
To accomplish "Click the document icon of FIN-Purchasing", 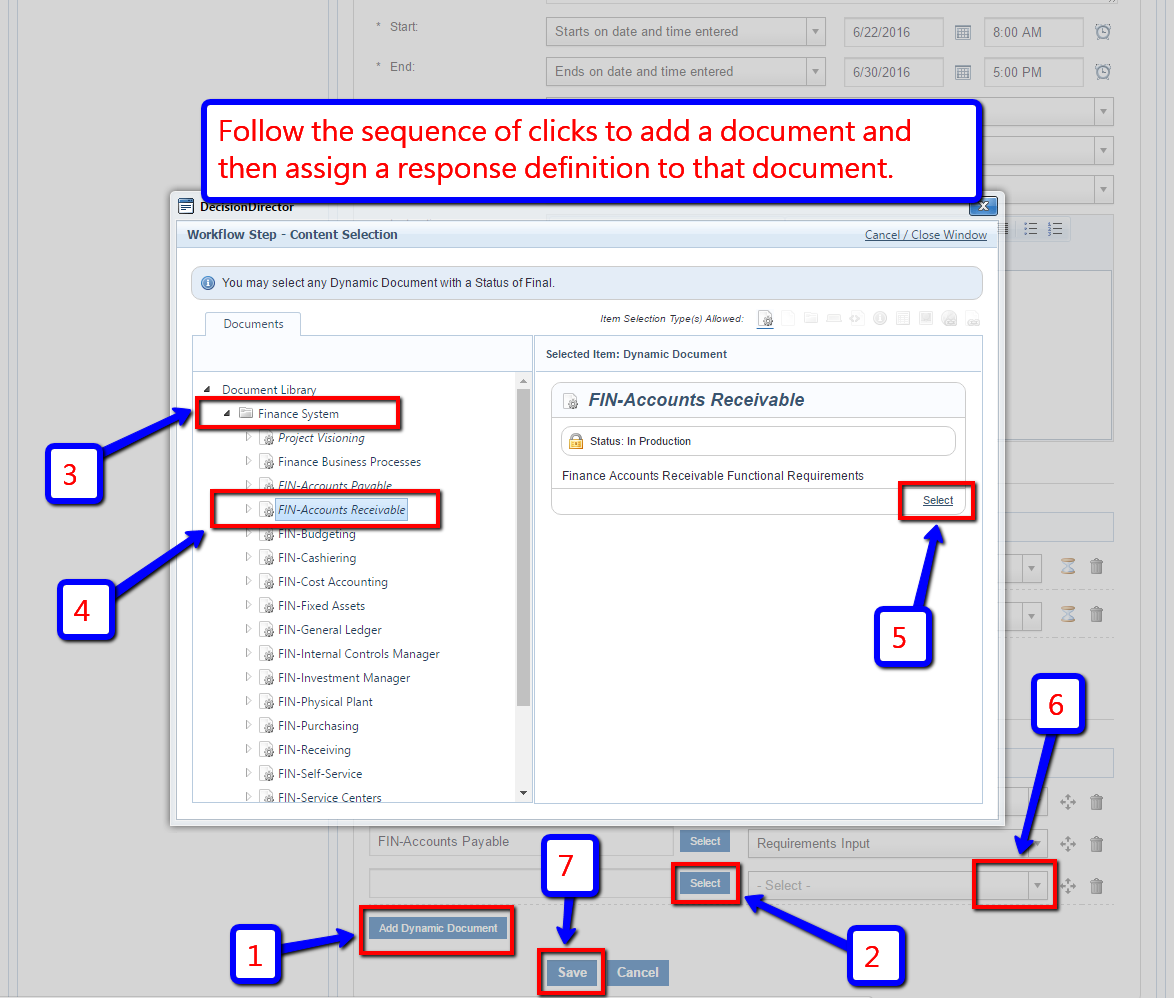I will point(267,725).
